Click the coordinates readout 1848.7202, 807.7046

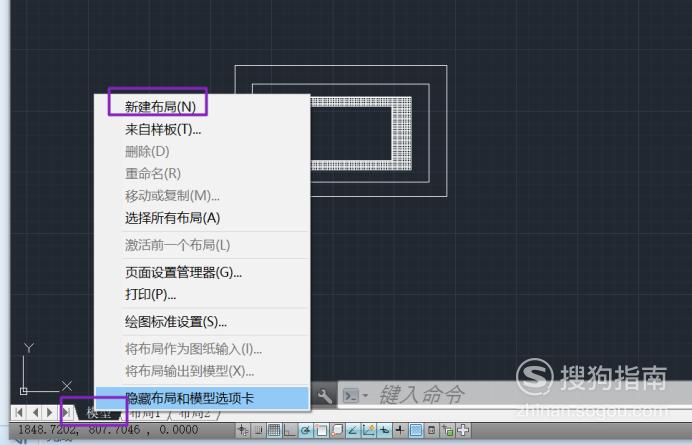coord(108,430)
